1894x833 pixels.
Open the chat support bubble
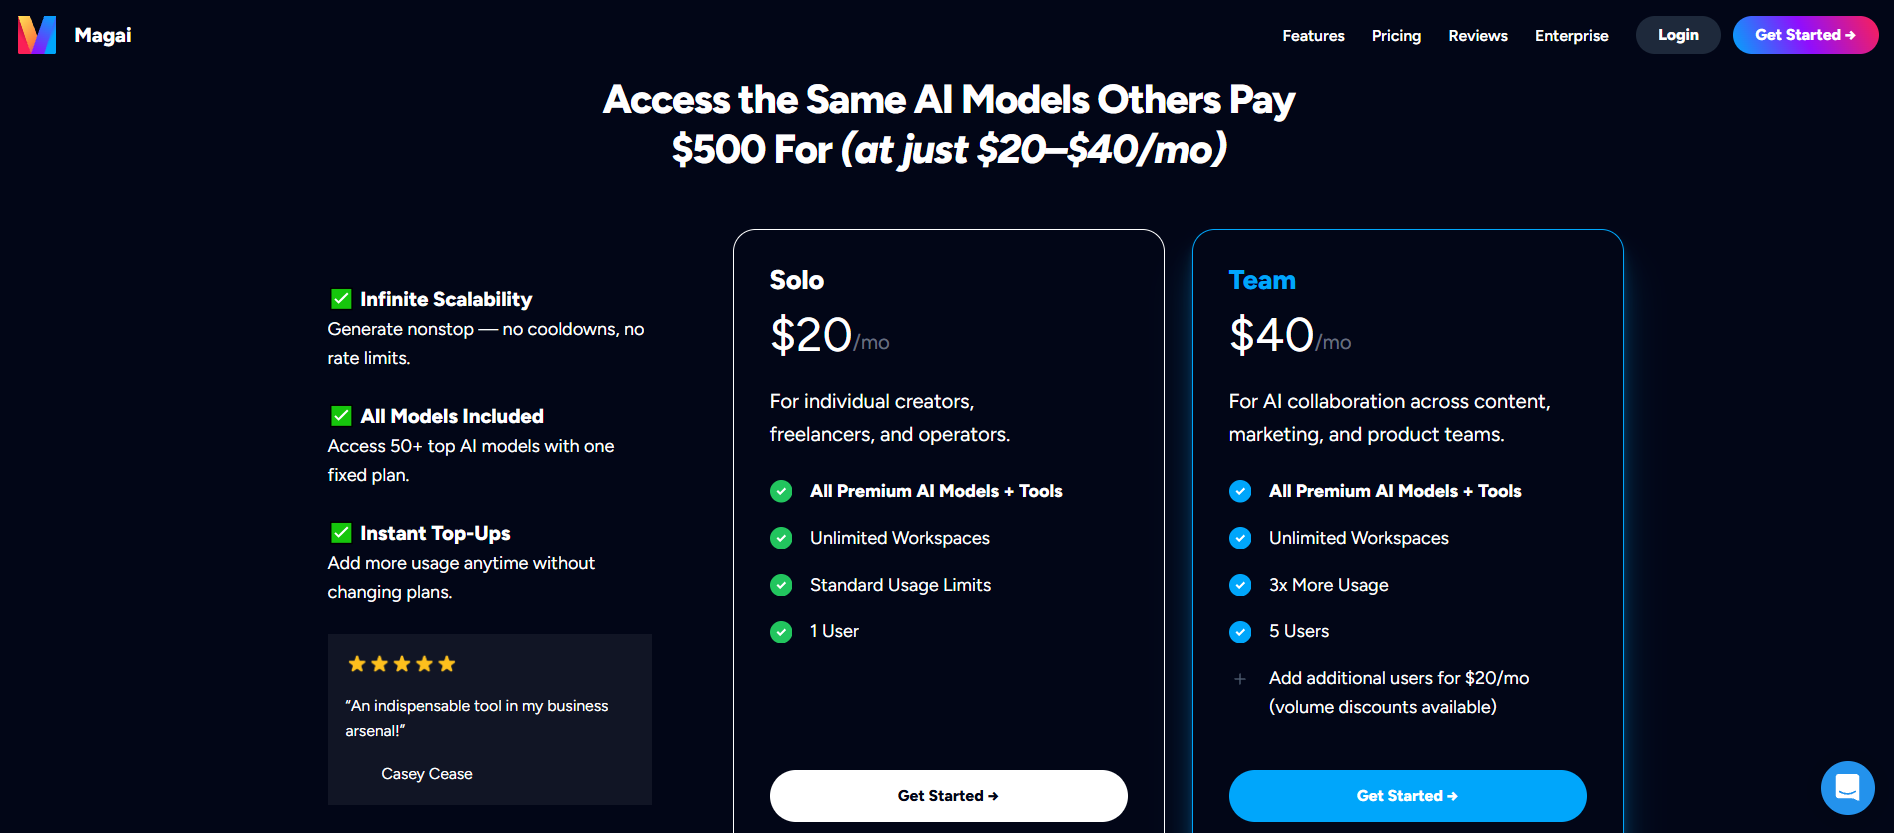click(x=1847, y=787)
